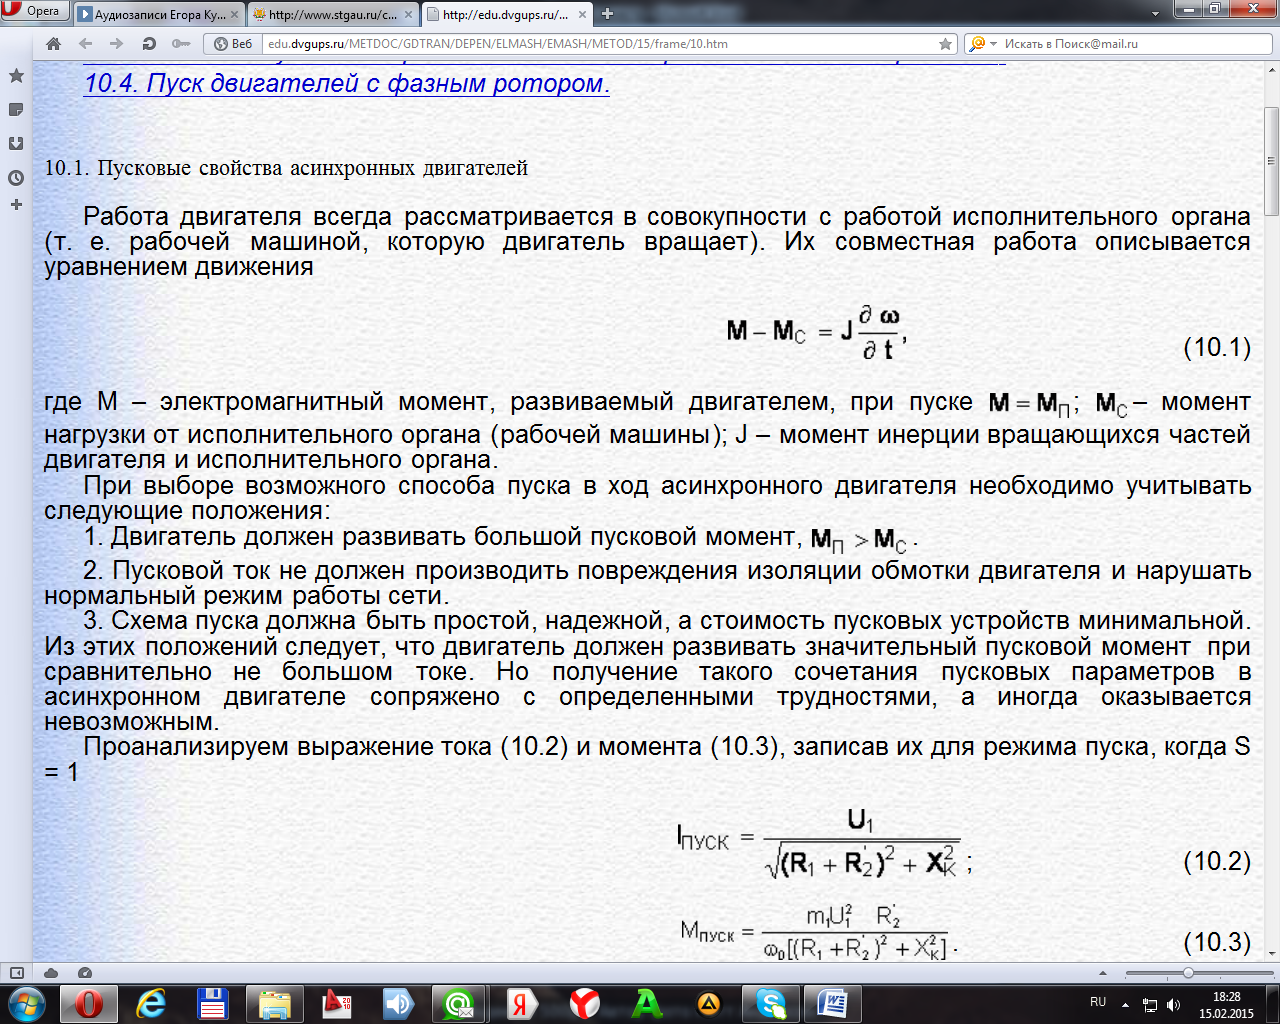Open Skype from the taskbar

771,1003
